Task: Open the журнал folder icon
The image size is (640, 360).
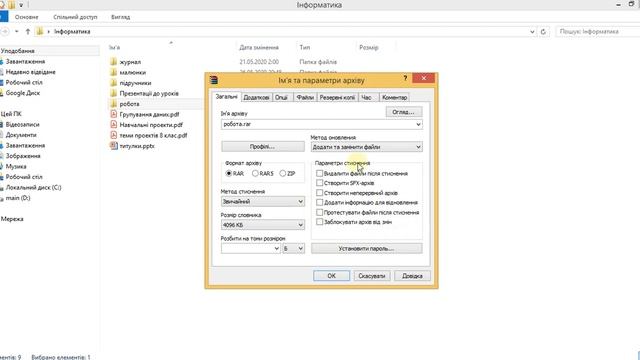Action: click(x=113, y=62)
